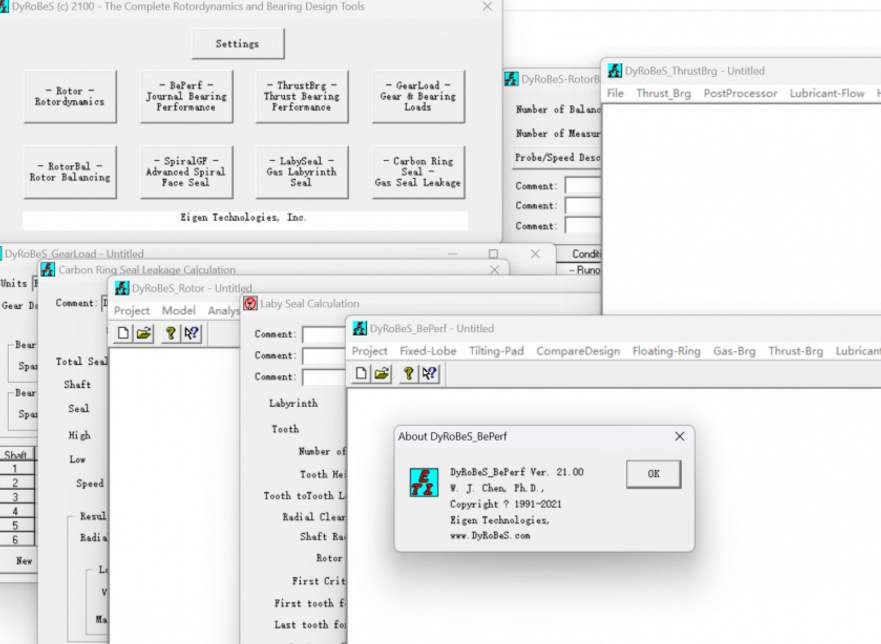The height and width of the screenshot is (644, 881).
Task: Open Project menu in DyRoBeS_BePerf
Action: coord(370,351)
